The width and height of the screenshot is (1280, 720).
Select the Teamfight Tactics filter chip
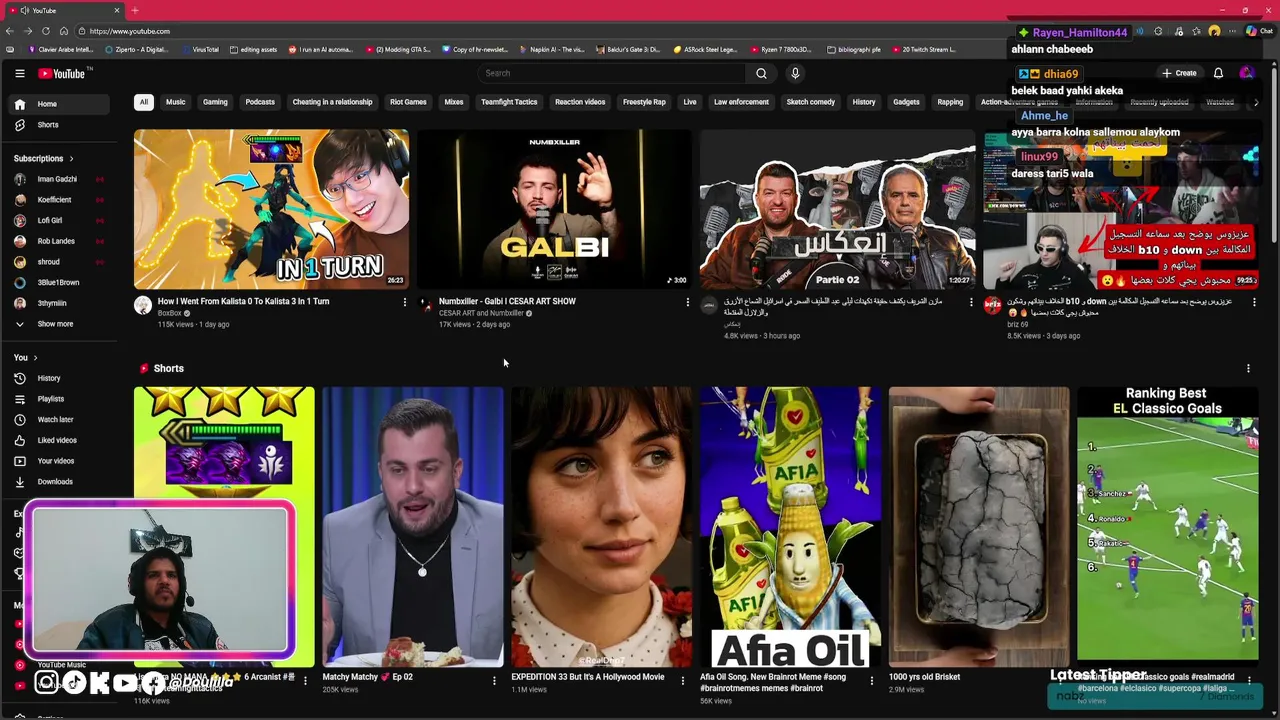(x=509, y=102)
